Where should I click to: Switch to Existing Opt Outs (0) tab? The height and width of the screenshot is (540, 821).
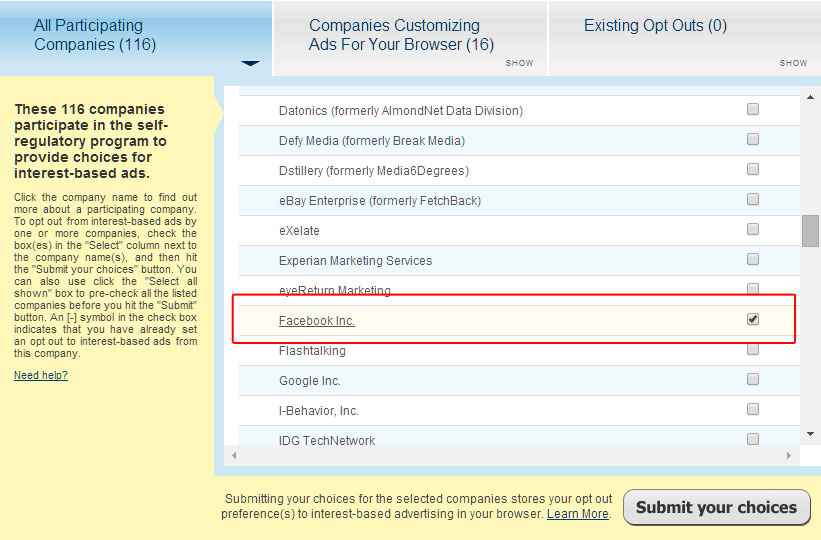[685, 38]
